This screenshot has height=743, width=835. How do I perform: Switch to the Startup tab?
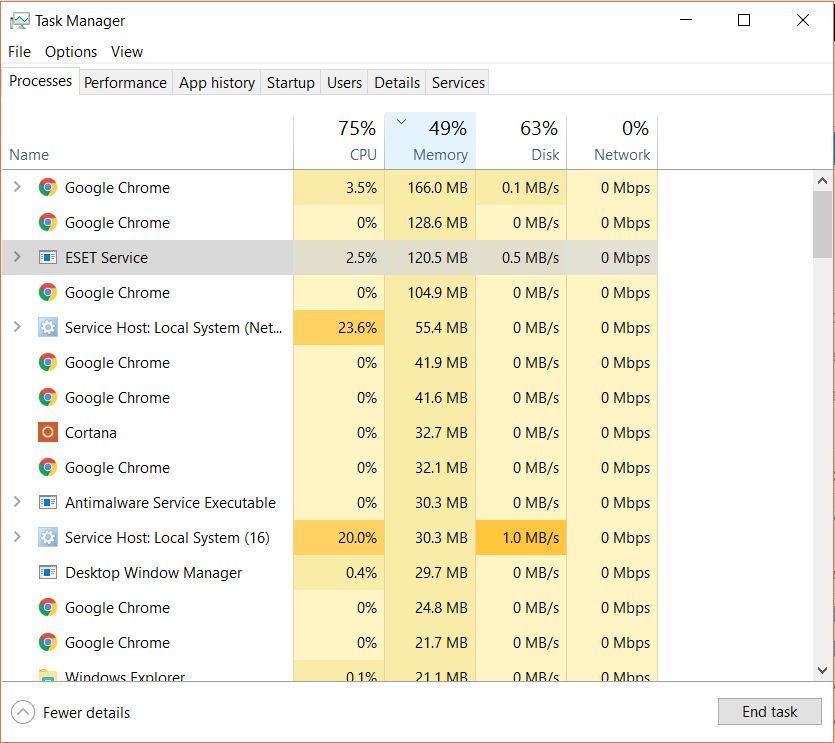(x=291, y=83)
